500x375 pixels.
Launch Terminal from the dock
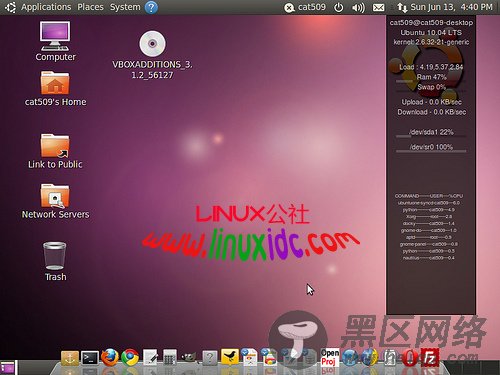(90, 359)
